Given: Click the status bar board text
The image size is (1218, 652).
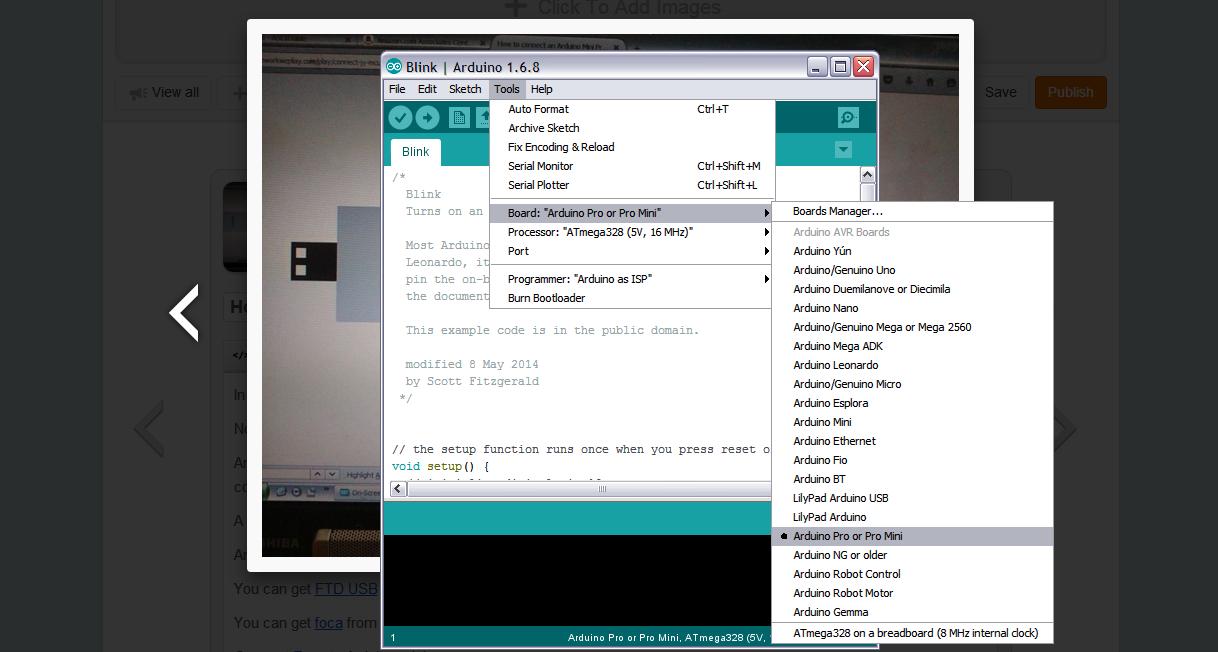Looking at the screenshot, I should [669, 637].
